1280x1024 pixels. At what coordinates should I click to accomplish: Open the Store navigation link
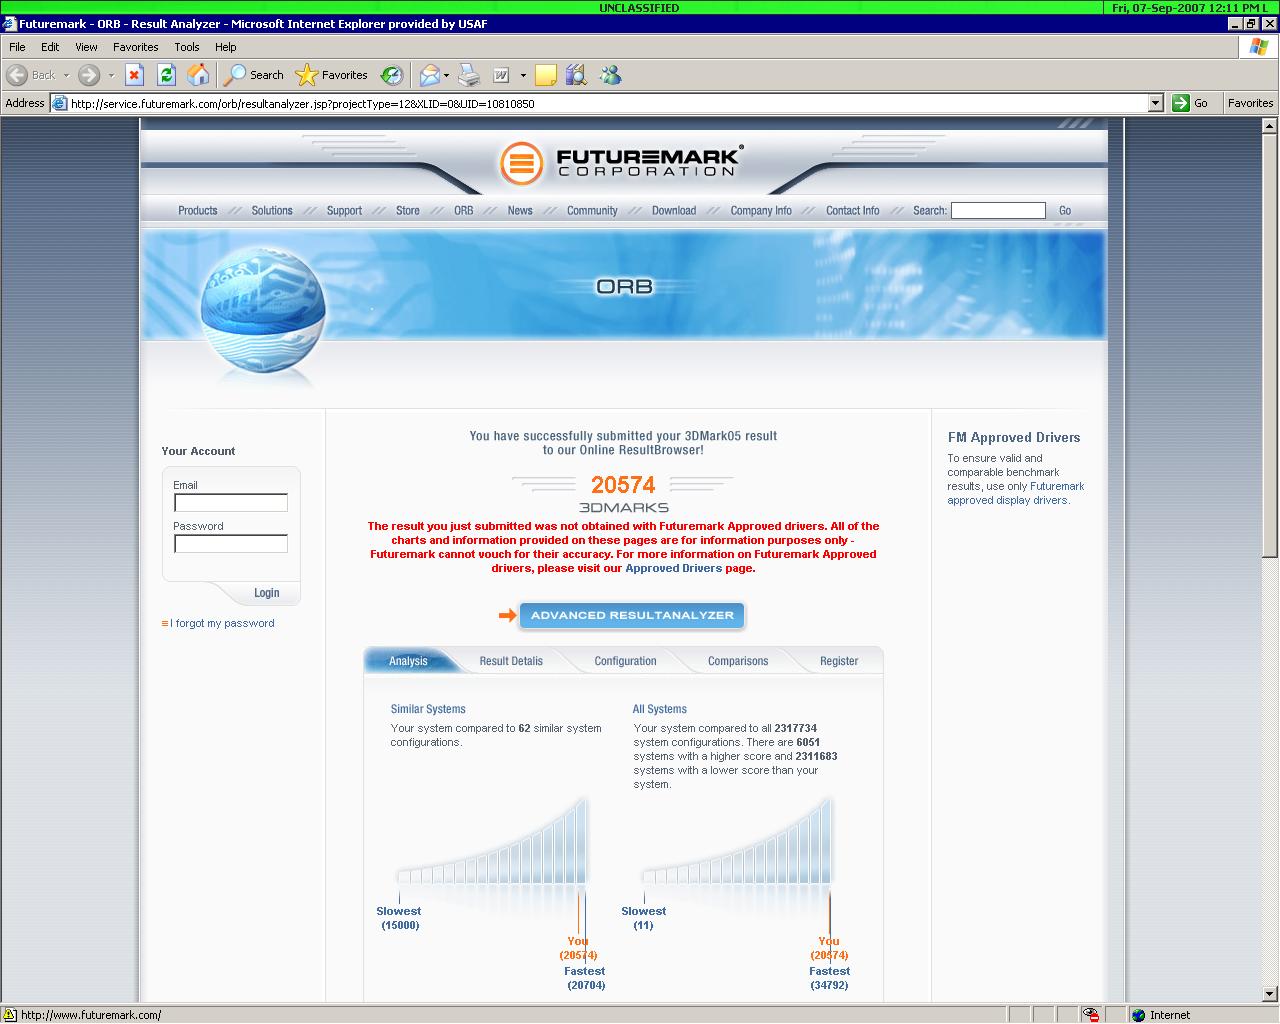(408, 211)
